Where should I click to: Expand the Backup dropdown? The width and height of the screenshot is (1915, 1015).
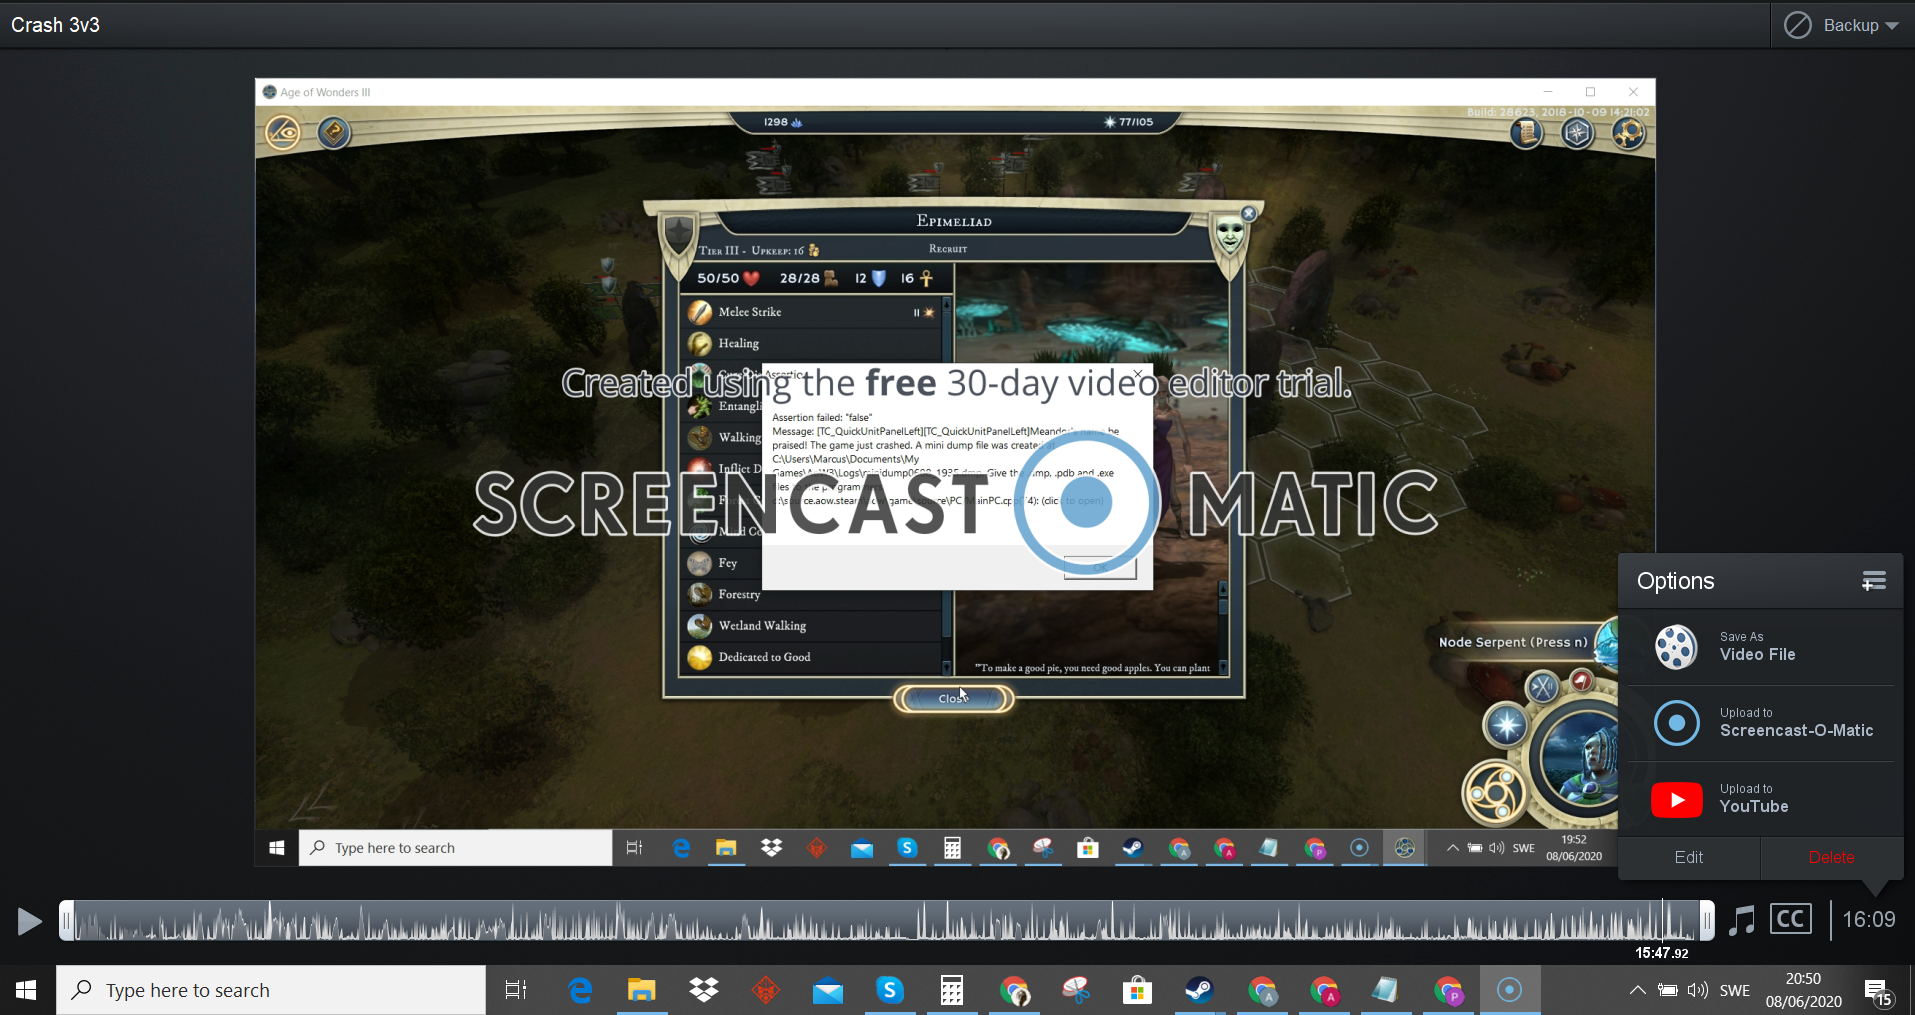1843,26
